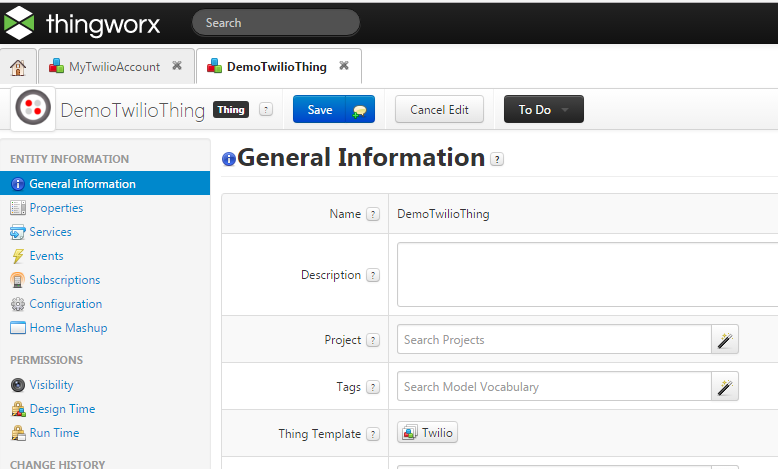Click the ENTITY INFORMATION heading
The width and height of the screenshot is (778, 469).
coord(69,159)
